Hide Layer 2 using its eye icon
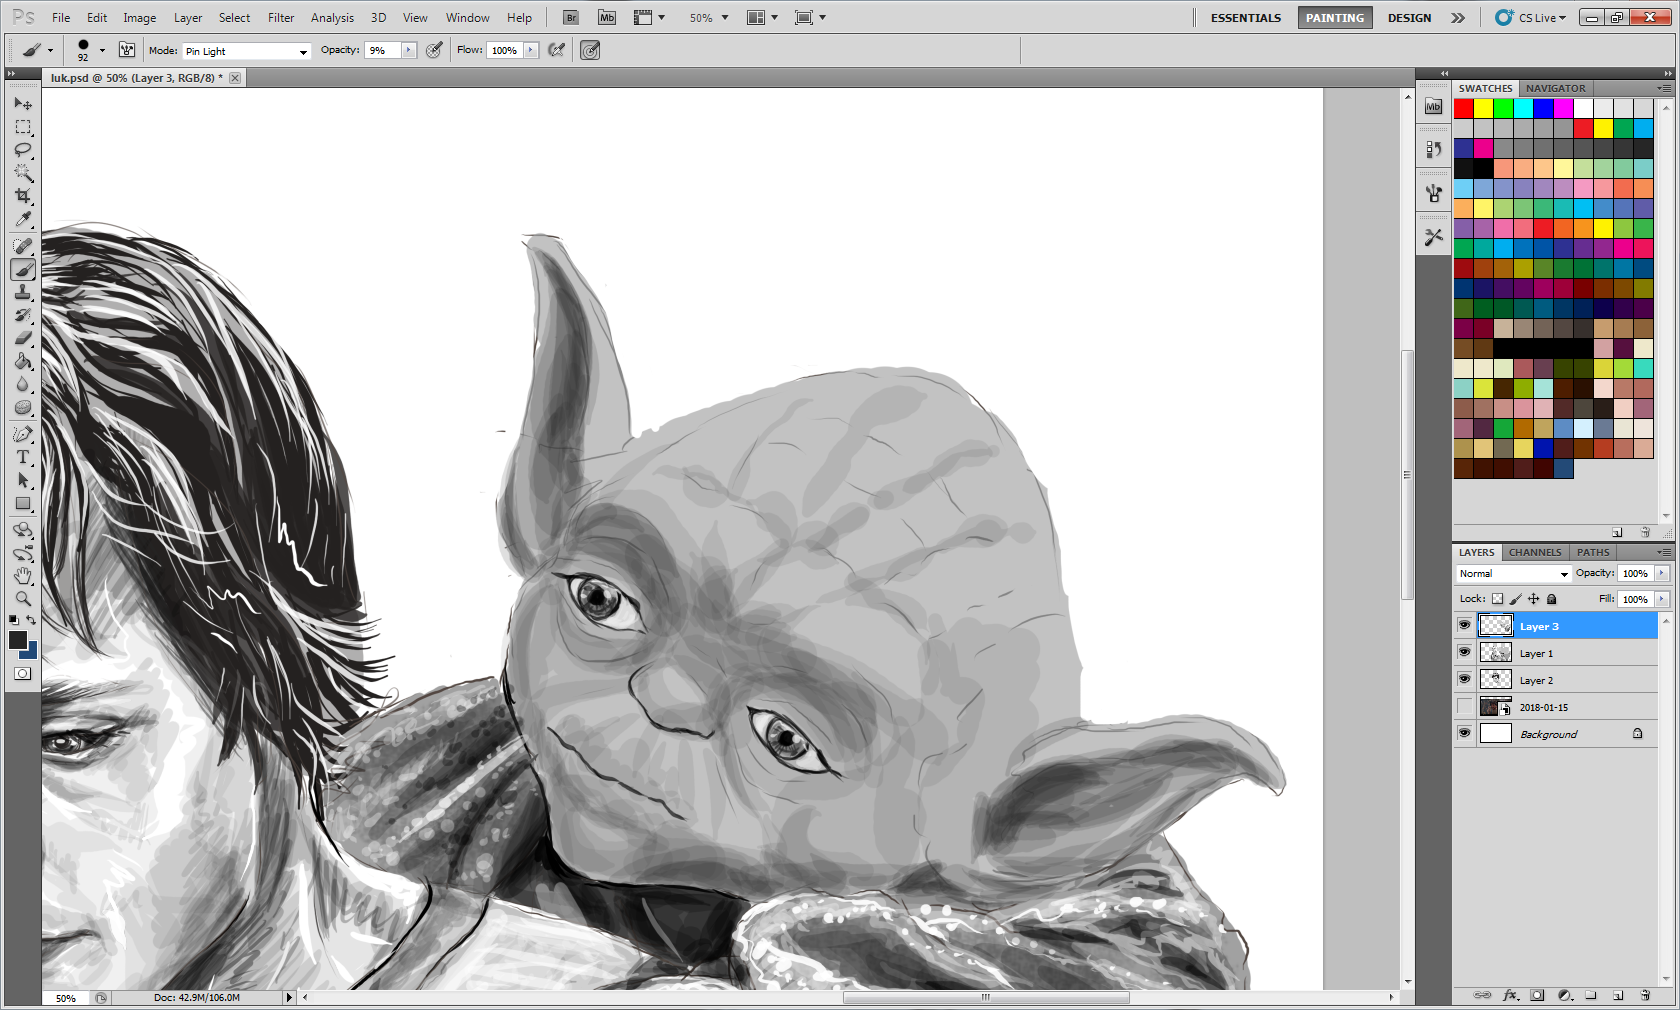 [x=1464, y=679]
